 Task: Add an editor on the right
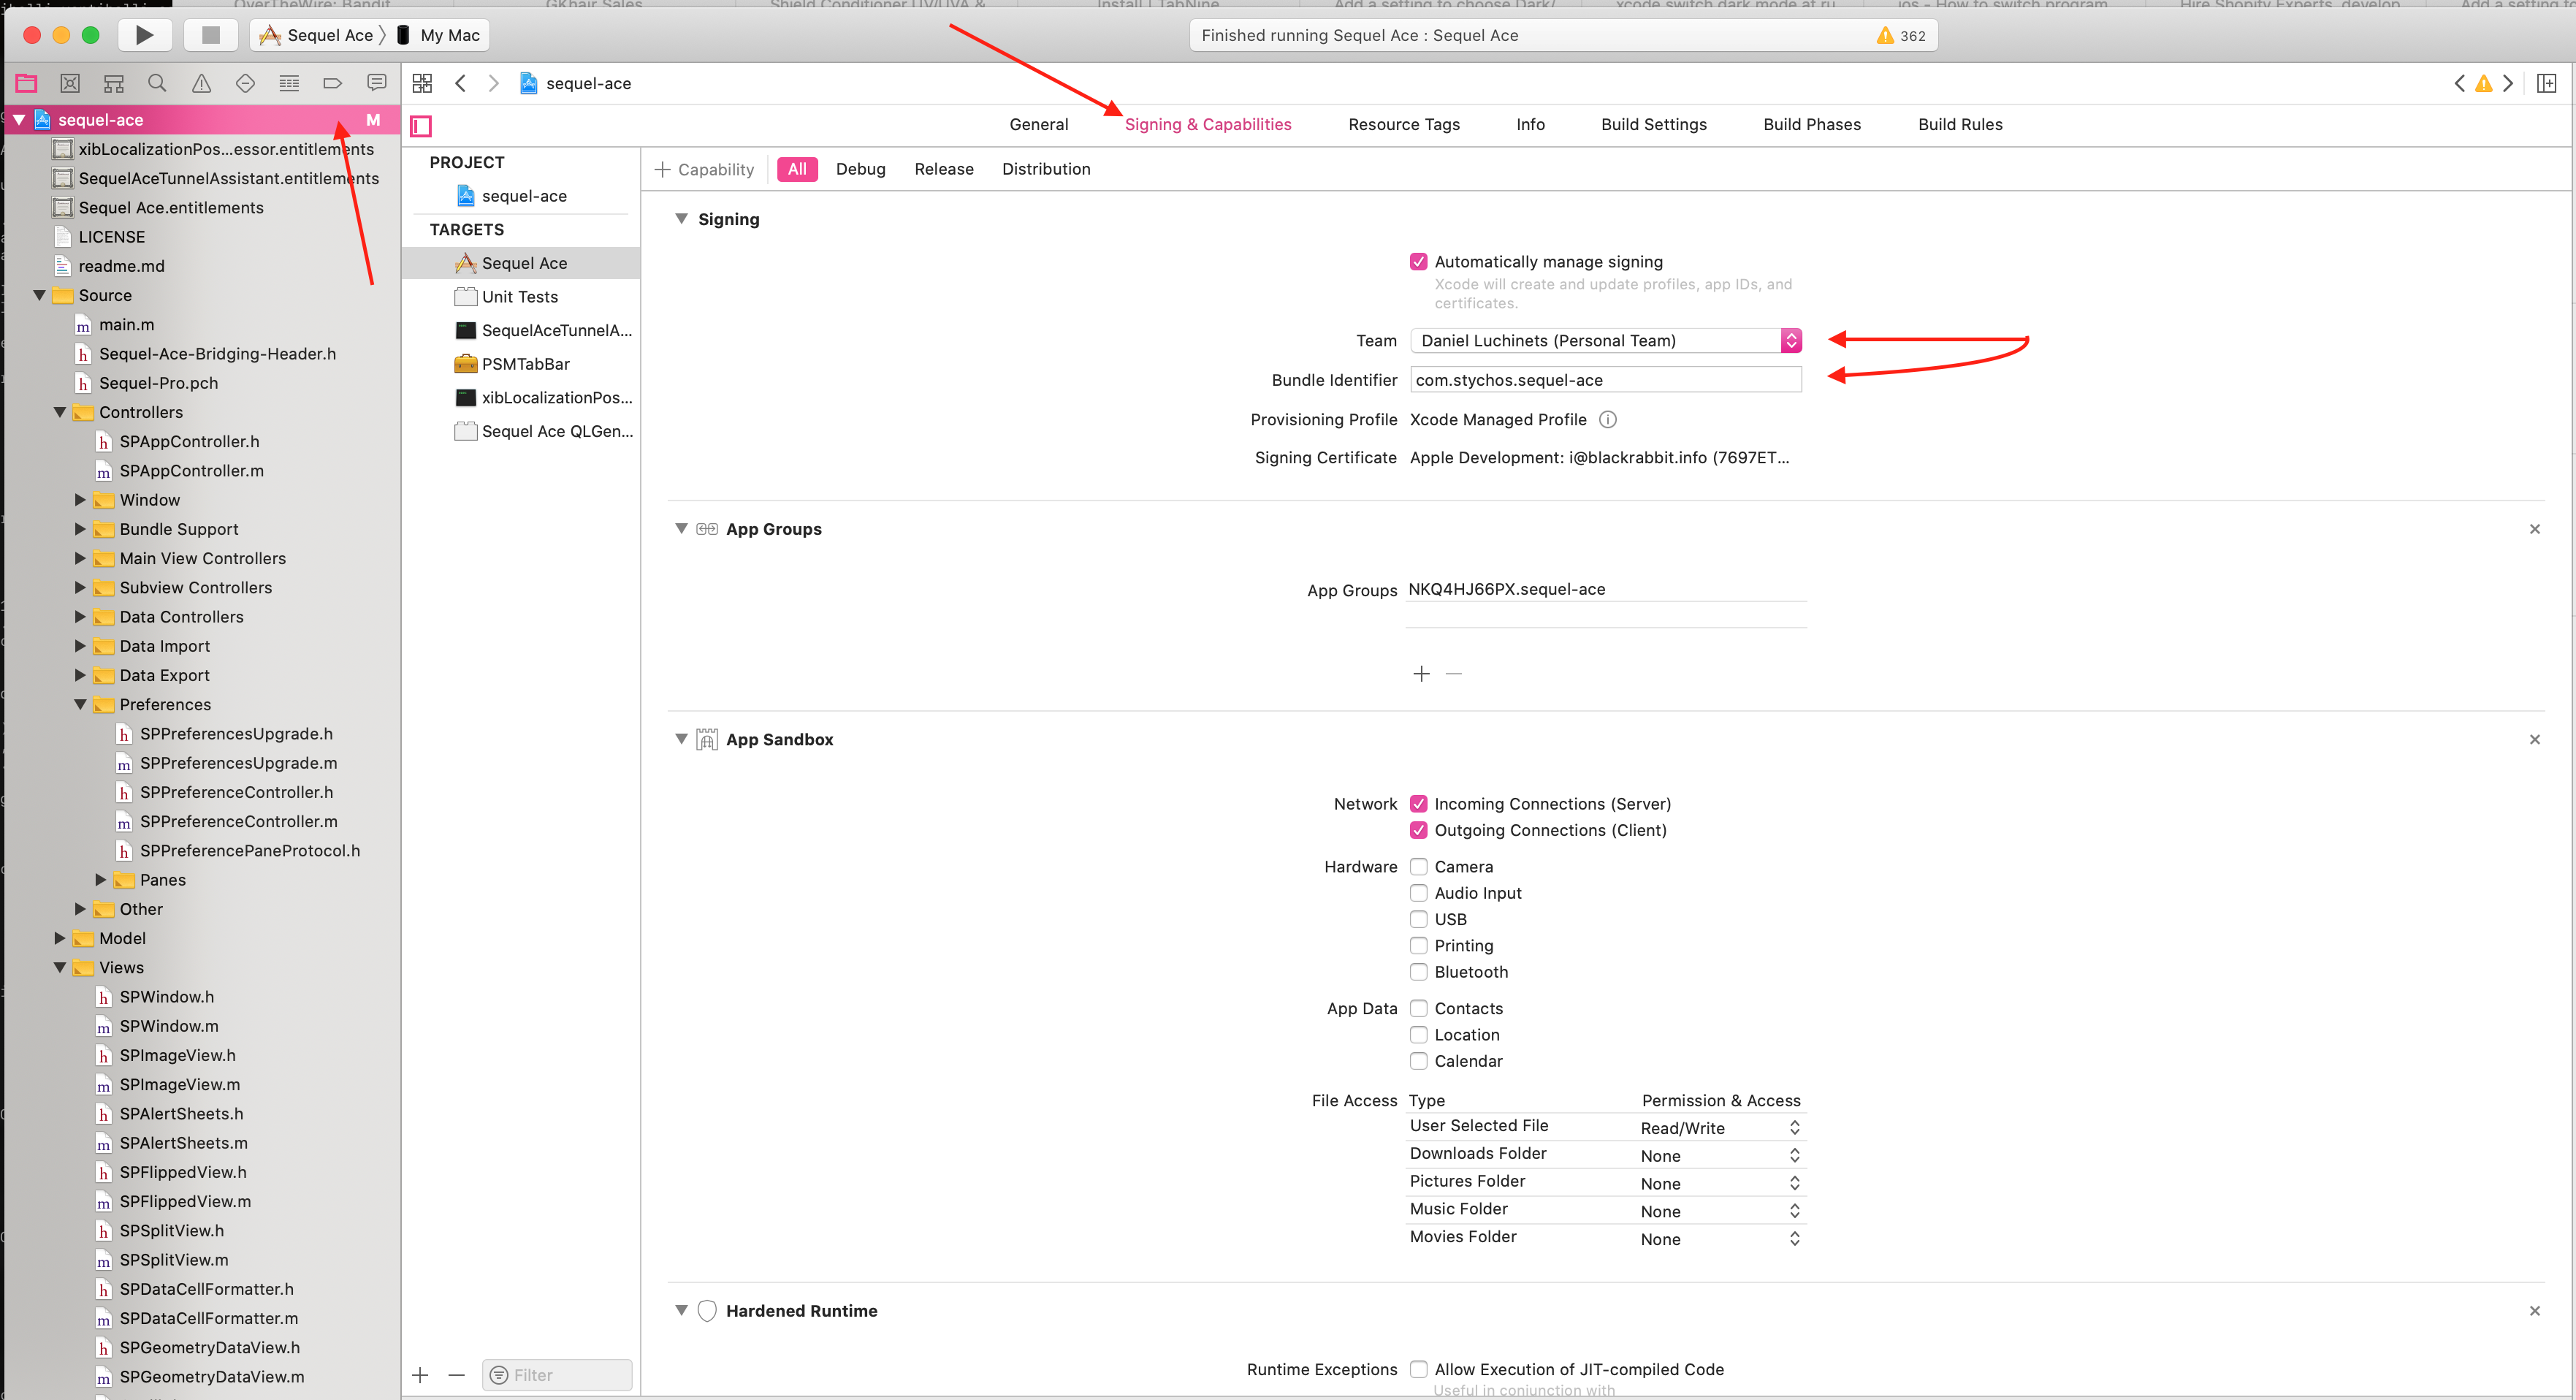click(x=2547, y=83)
